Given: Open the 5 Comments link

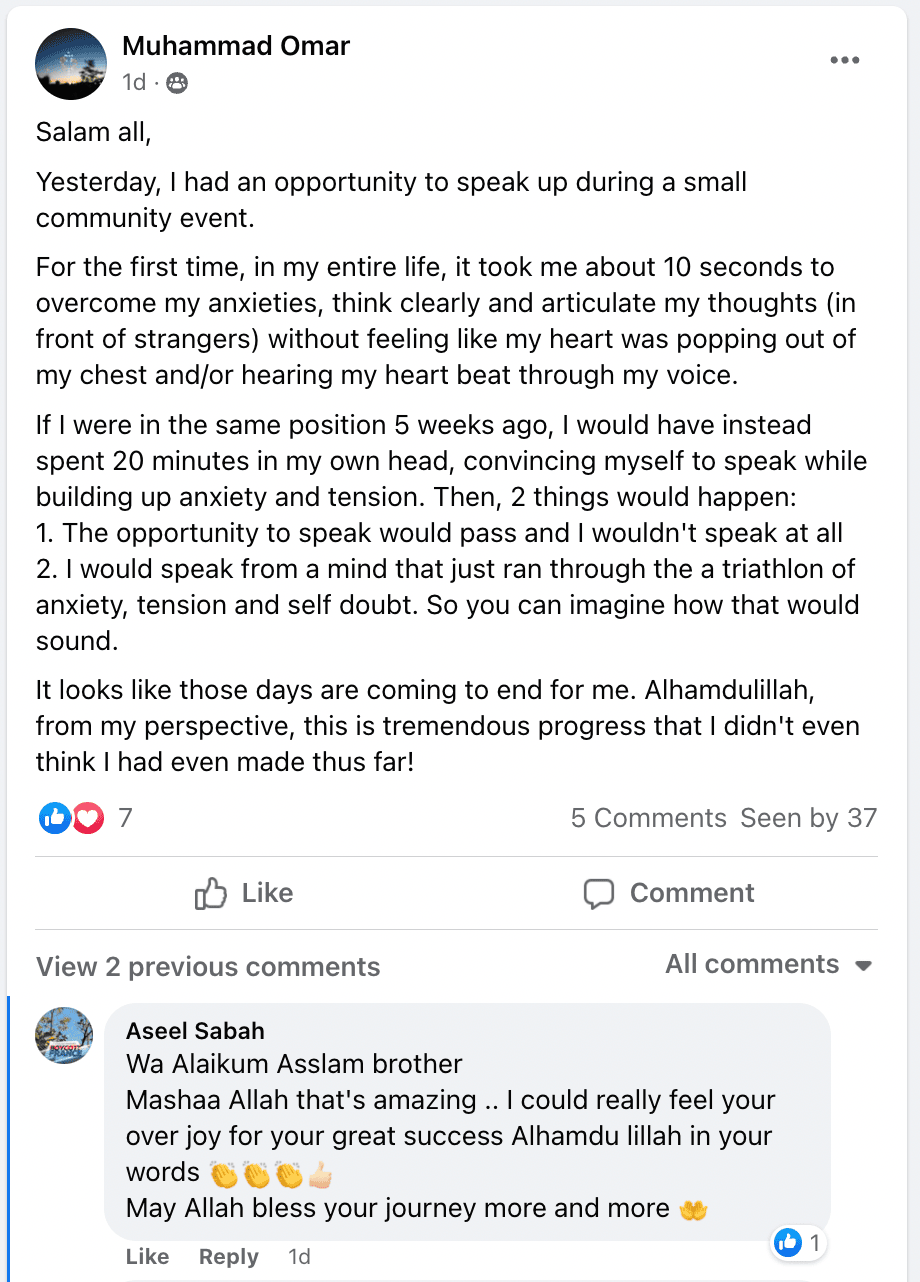Looking at the screenshot, I should point(648,818).
